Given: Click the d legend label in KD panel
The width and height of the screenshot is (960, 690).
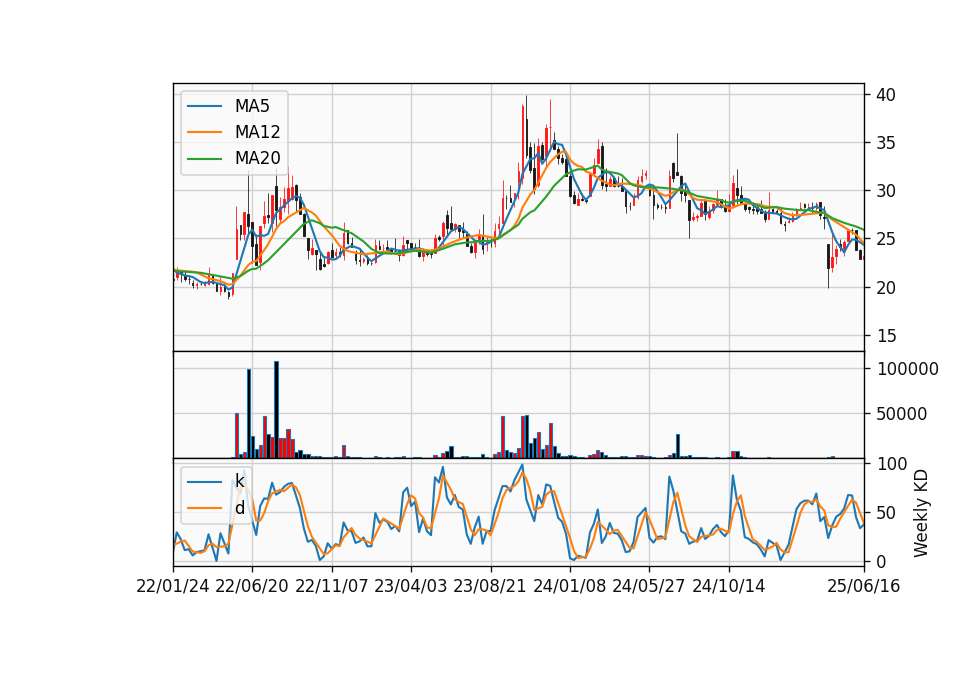Looking at the screenshot, I should [x=239, y=508].
